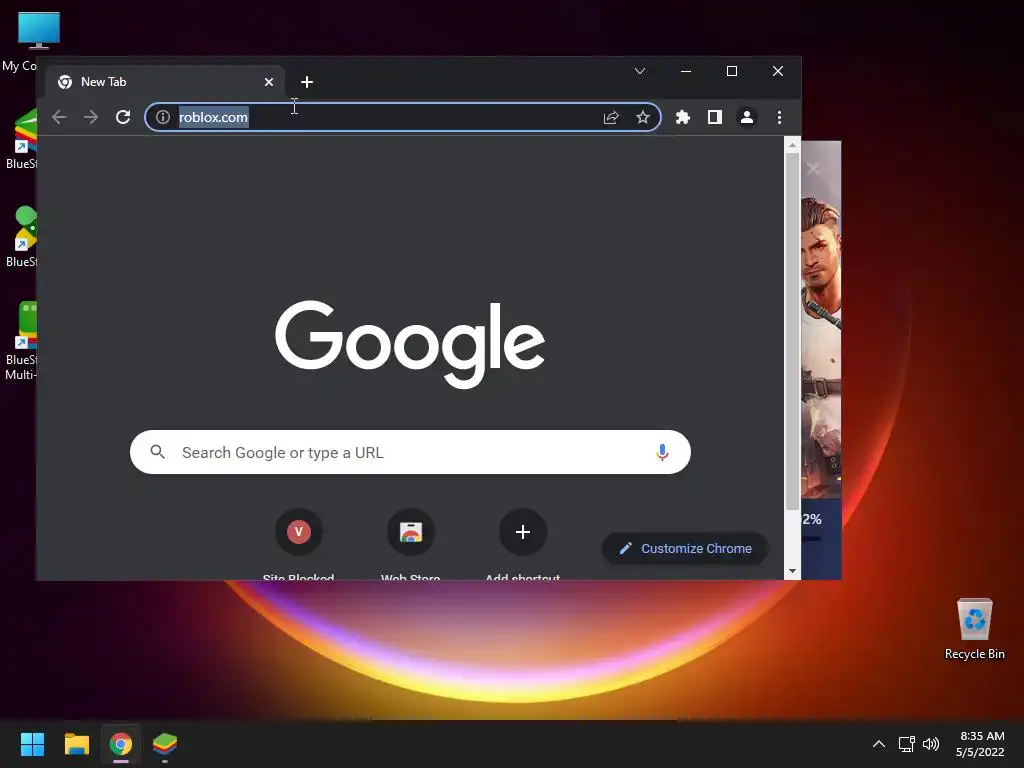The height and width of the screenshot is (768, 1024).
Task: Click the volume speaker icon in tray
Action: (931, 744)
